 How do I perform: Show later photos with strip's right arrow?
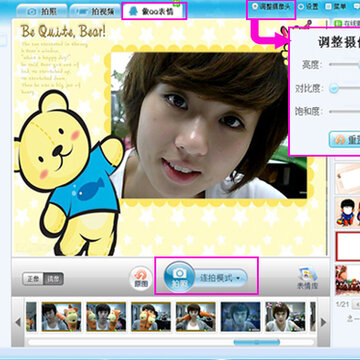point(323,322)
